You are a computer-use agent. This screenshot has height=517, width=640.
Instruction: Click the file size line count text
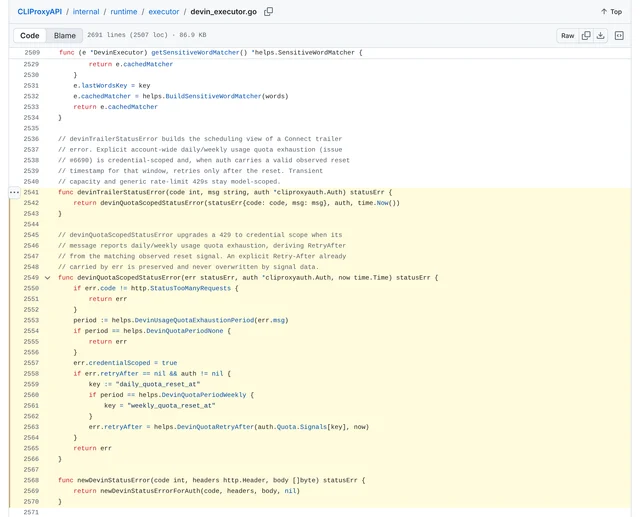(147, 35)
